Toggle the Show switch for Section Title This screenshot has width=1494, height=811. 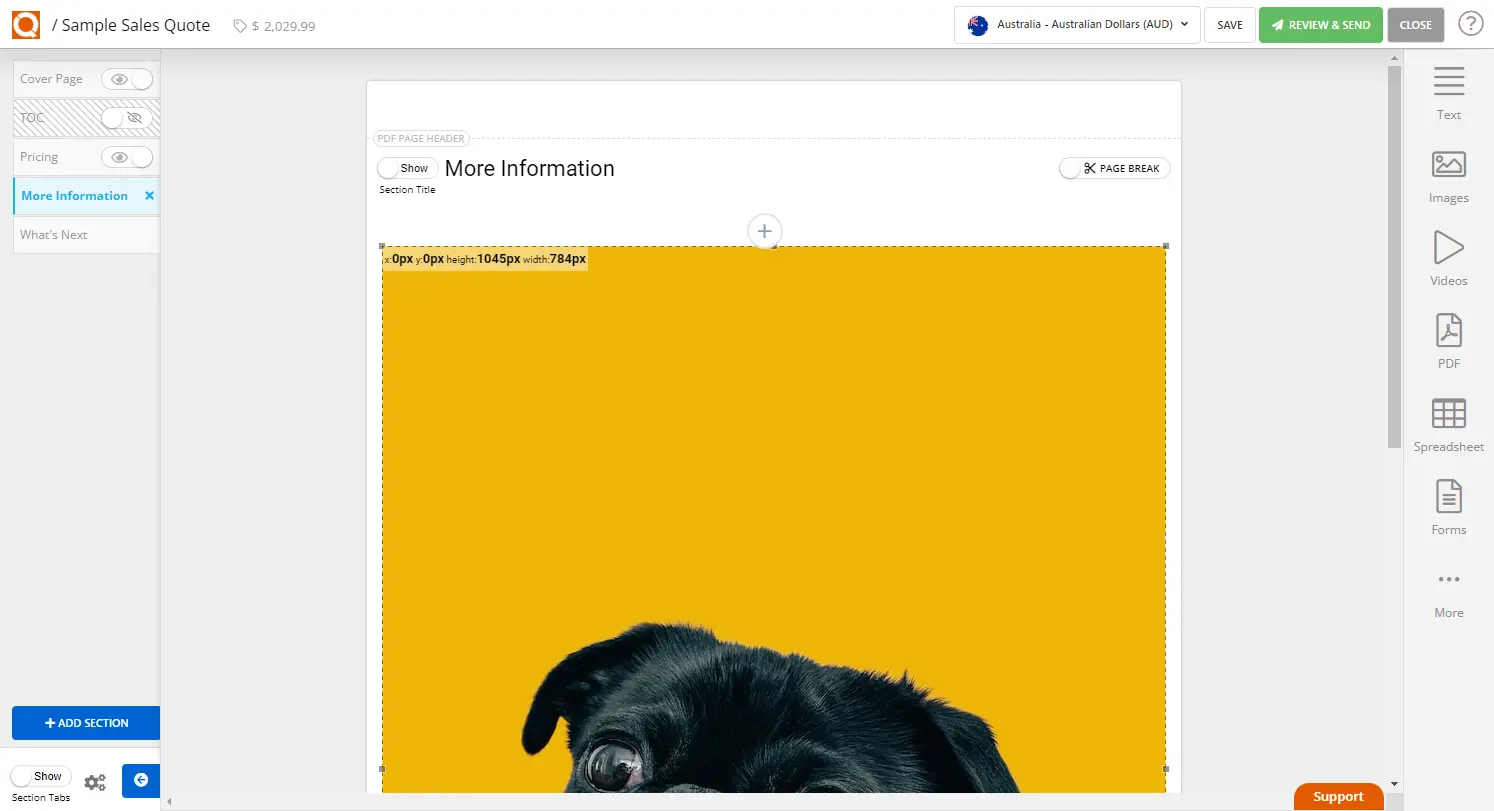tap(406, 168)
